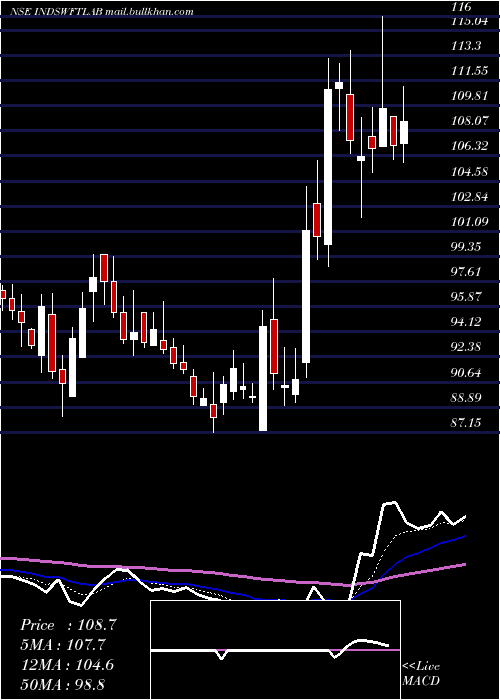Click the 106.32 price axis label
The height and width of the screenshot is (700, 500).
469,146
